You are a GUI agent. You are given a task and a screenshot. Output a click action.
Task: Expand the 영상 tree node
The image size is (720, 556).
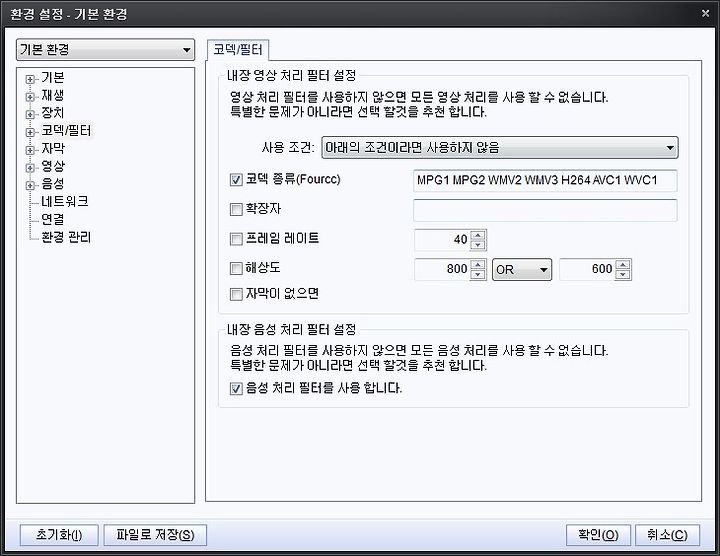[x=30, y=168]
